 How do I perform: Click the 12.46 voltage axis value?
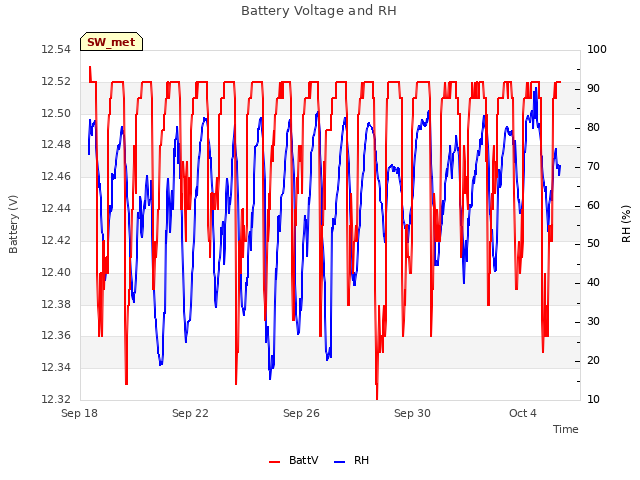[x=56, y=177]
